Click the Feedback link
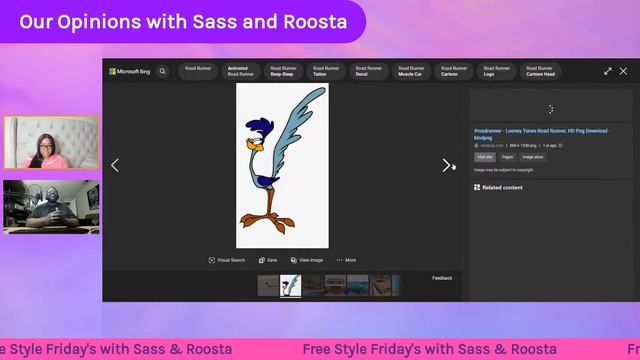Image resolution: width=640 pixels, height=360 pixels. [x=442, y=278]
